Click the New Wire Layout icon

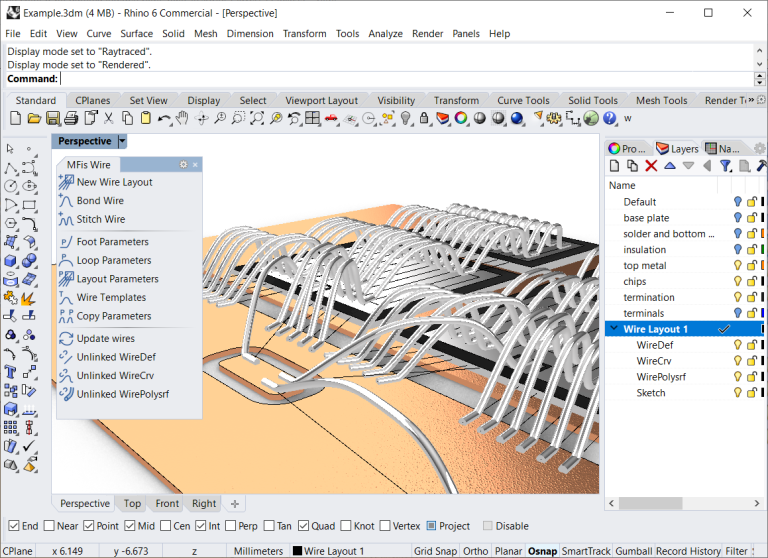pyautogui.click(x=66, y=182)
